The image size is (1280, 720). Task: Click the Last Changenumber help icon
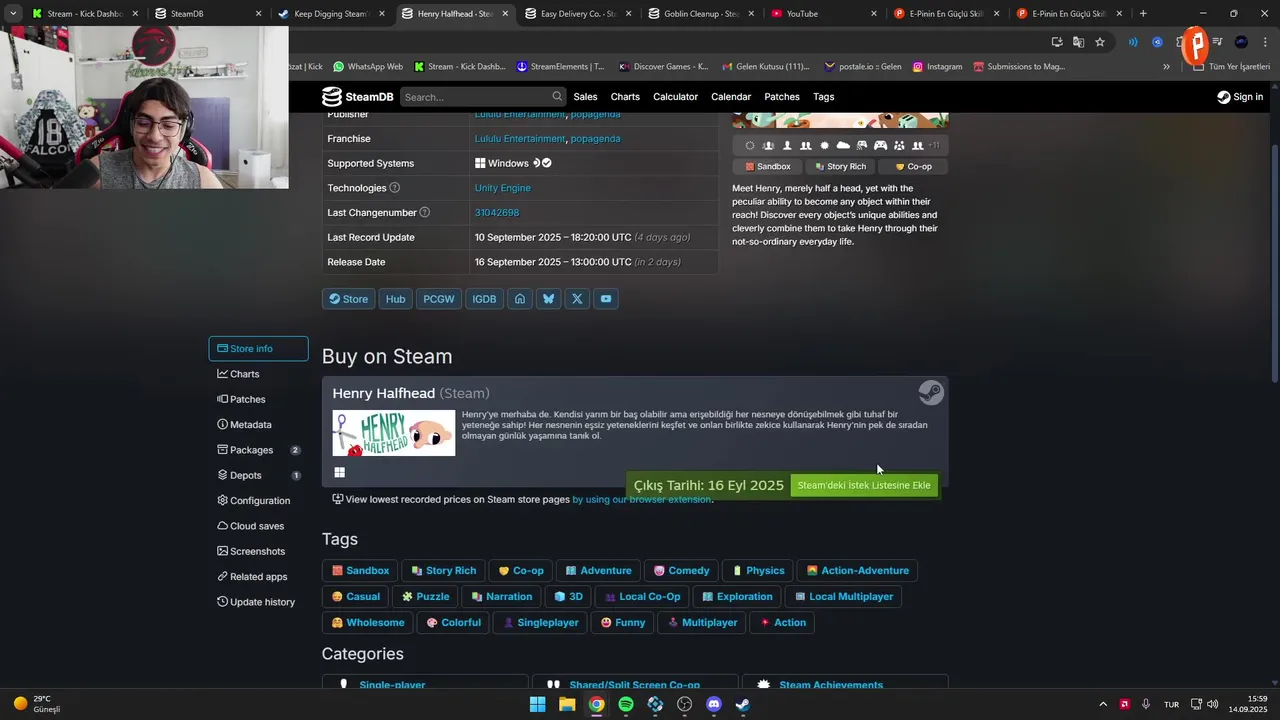(425, 212)
